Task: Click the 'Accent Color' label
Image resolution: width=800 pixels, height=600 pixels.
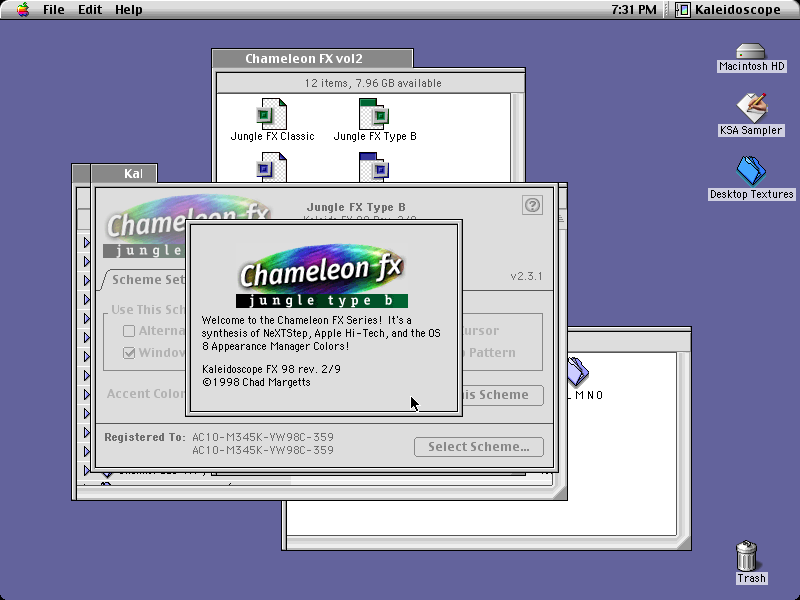Action: (146, 394)
